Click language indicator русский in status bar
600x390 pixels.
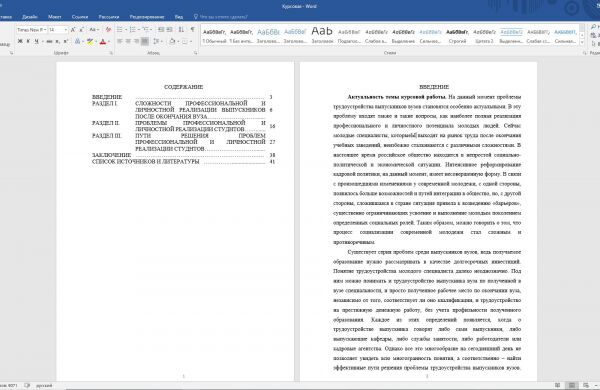[x=44, y=385]
